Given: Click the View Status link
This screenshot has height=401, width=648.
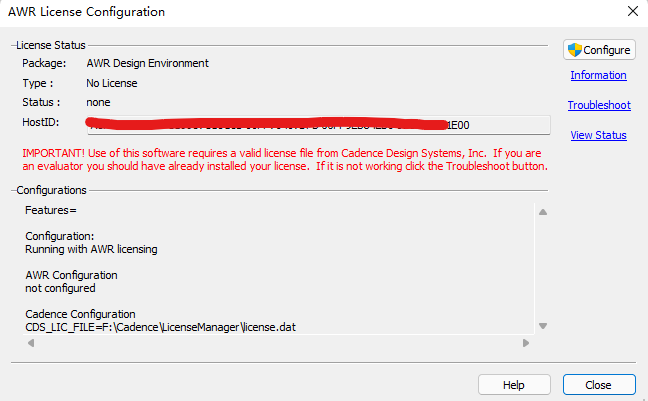Looking at the screenshot, I should 598,135.
